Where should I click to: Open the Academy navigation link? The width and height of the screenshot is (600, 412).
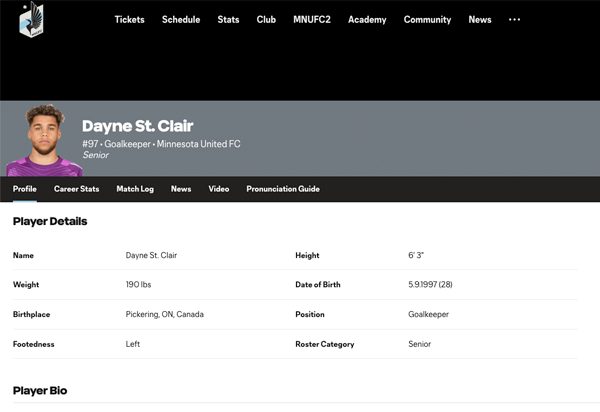pyautogui.click(x=367, y=20)
